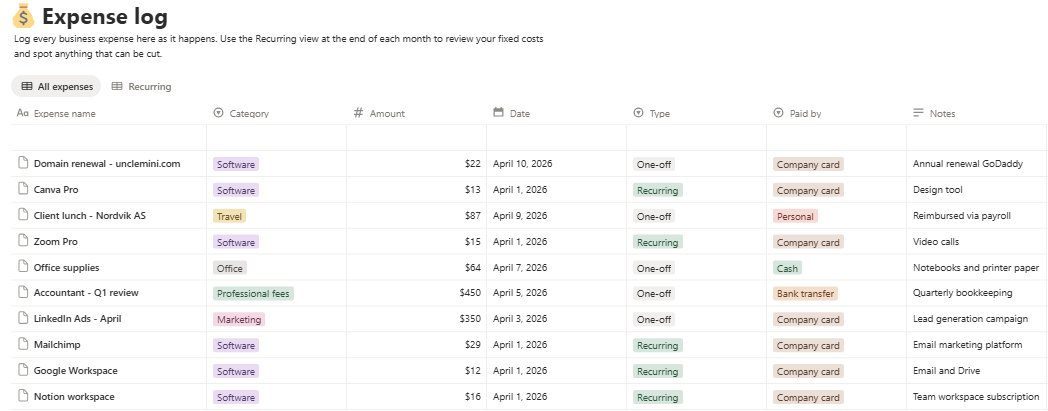This screenshot has height=411, width=1048.
Task: Open the Amount column header menu
Action: point(416,113)
